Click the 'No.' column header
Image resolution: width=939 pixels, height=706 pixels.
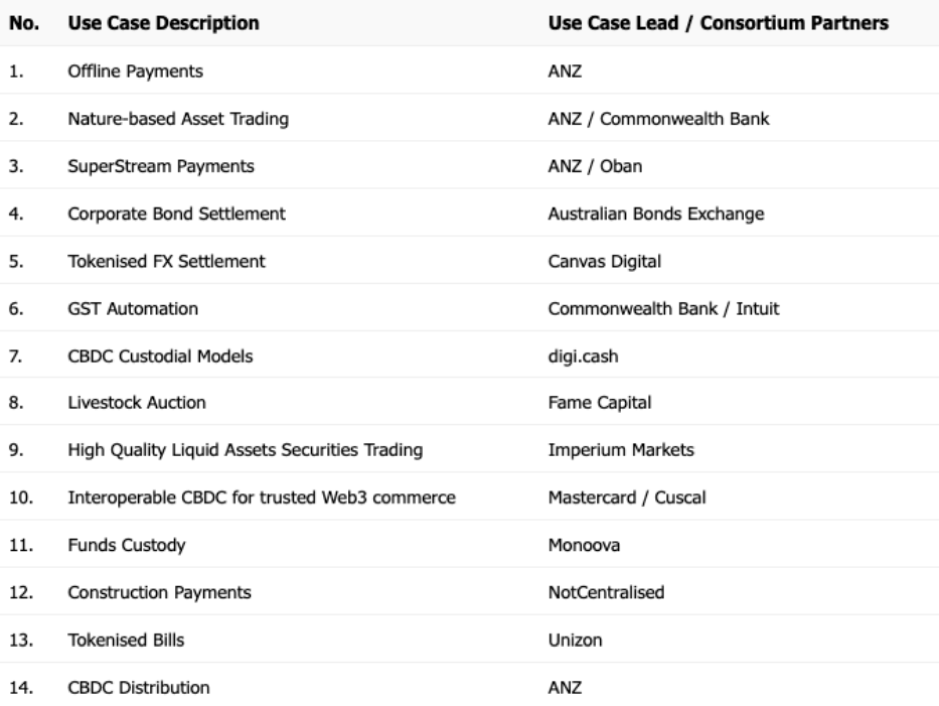coord(24,23)
